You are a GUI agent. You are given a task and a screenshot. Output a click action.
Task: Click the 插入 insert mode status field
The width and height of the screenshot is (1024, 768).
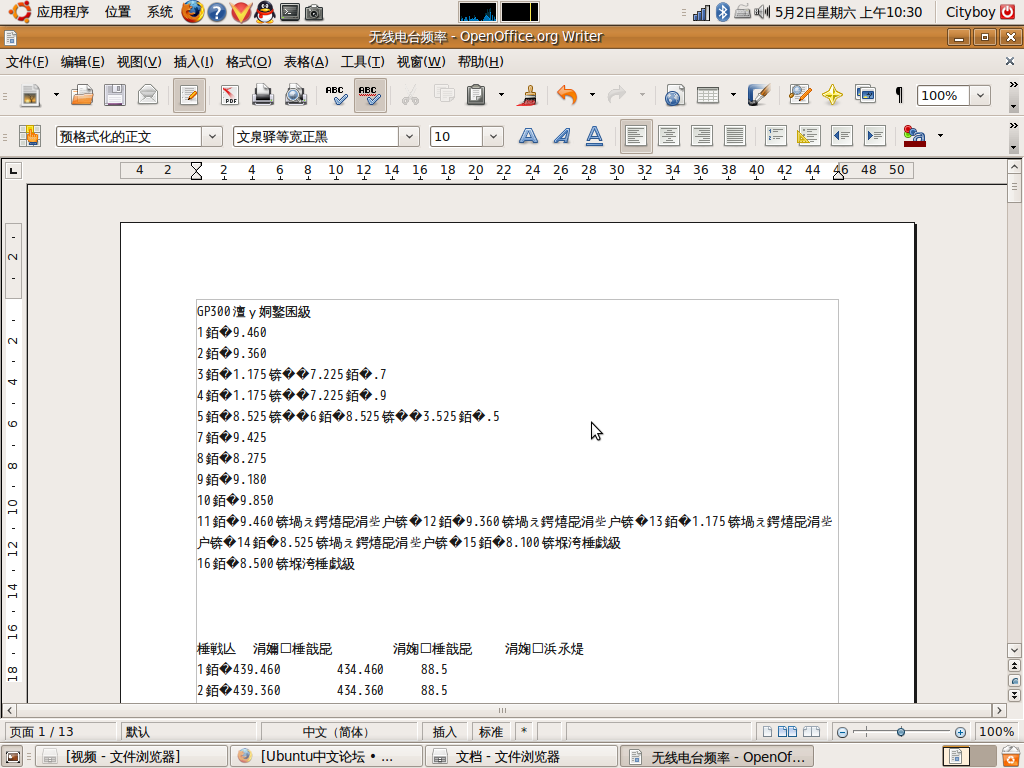[x=445, y=731]
